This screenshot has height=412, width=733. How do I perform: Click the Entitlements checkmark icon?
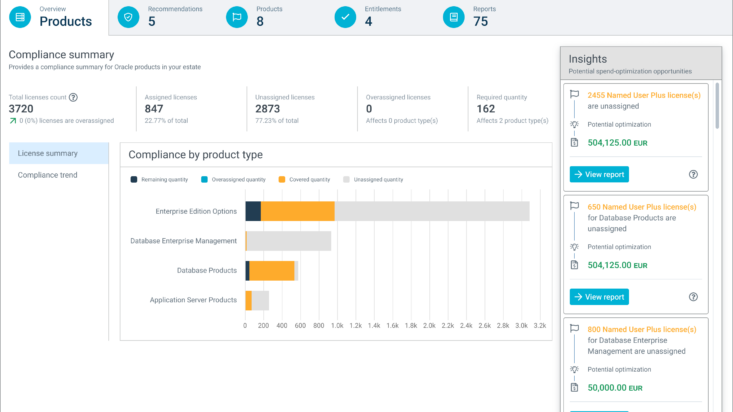pos(345,16)
